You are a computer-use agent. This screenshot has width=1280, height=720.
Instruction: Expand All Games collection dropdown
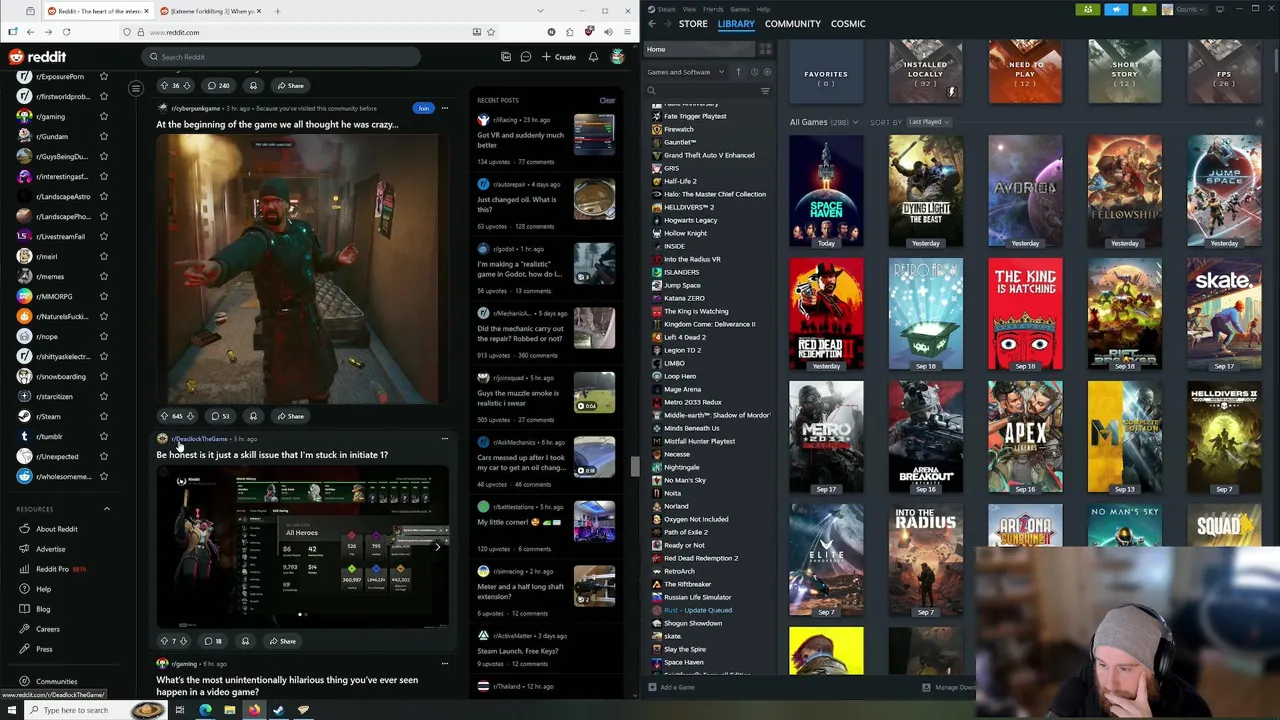tap(855, 122)
